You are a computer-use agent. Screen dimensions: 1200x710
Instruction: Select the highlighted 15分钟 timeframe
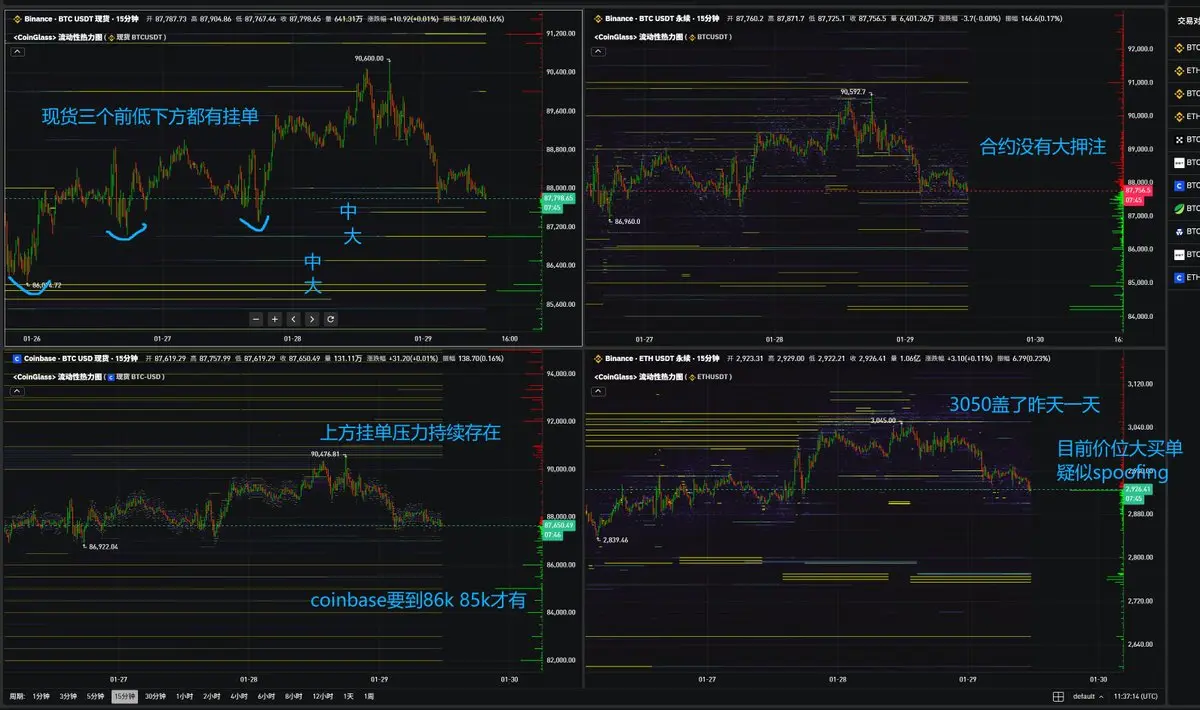125,696
